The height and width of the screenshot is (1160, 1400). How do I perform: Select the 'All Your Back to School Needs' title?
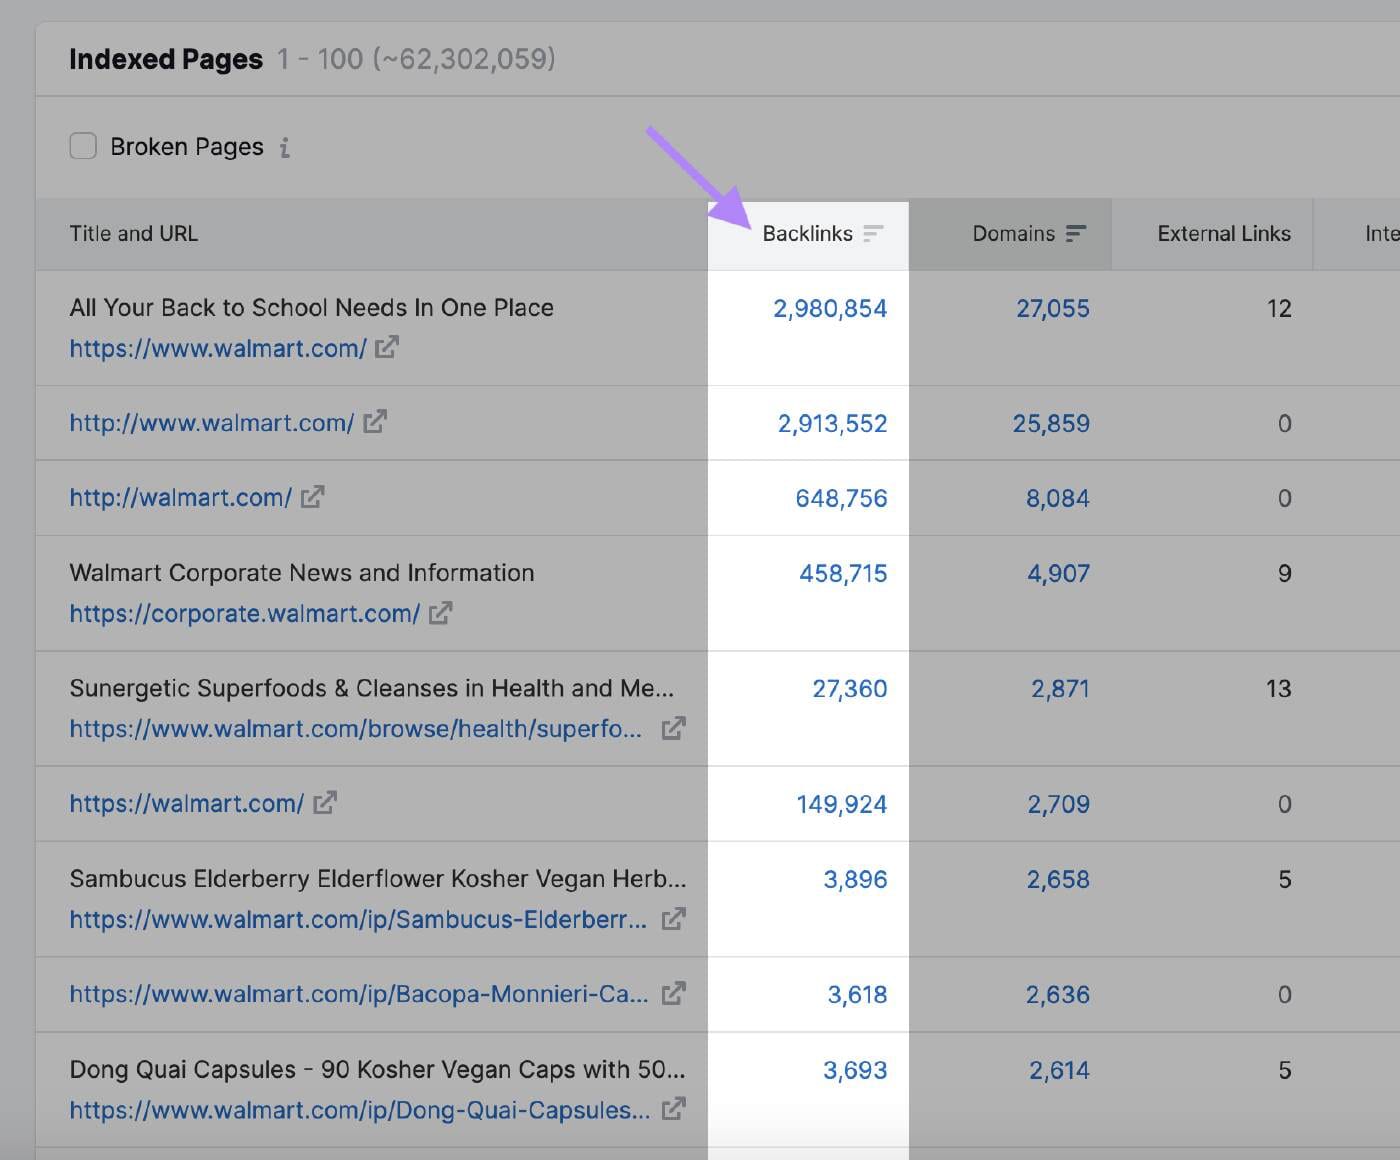(x=312, y=308)
